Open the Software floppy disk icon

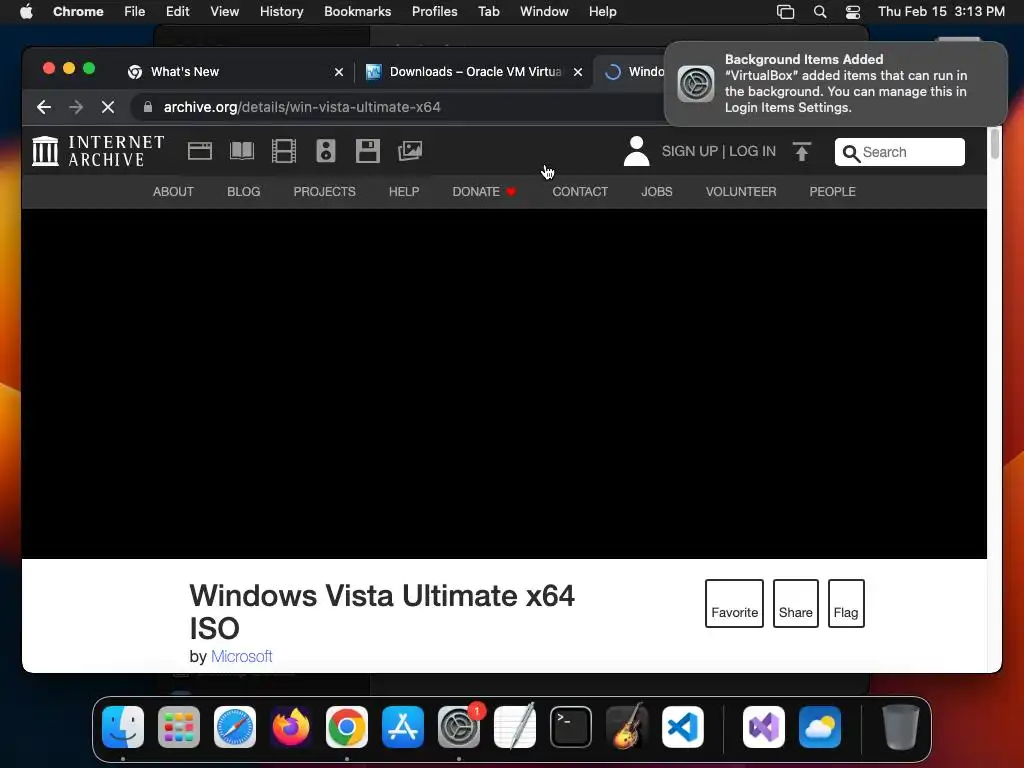click(368, 151)
